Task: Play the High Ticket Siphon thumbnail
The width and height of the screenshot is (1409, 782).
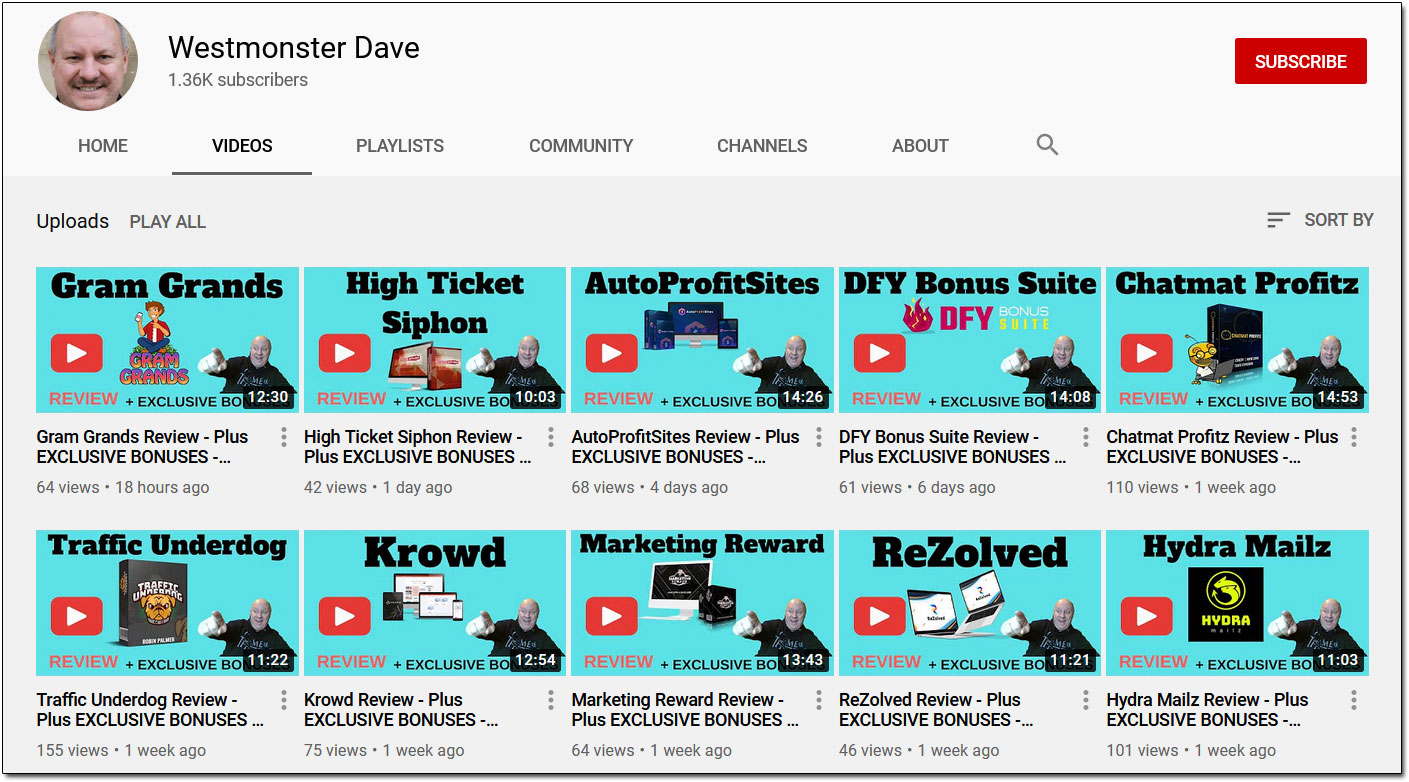Action: (x=435, y=340)
